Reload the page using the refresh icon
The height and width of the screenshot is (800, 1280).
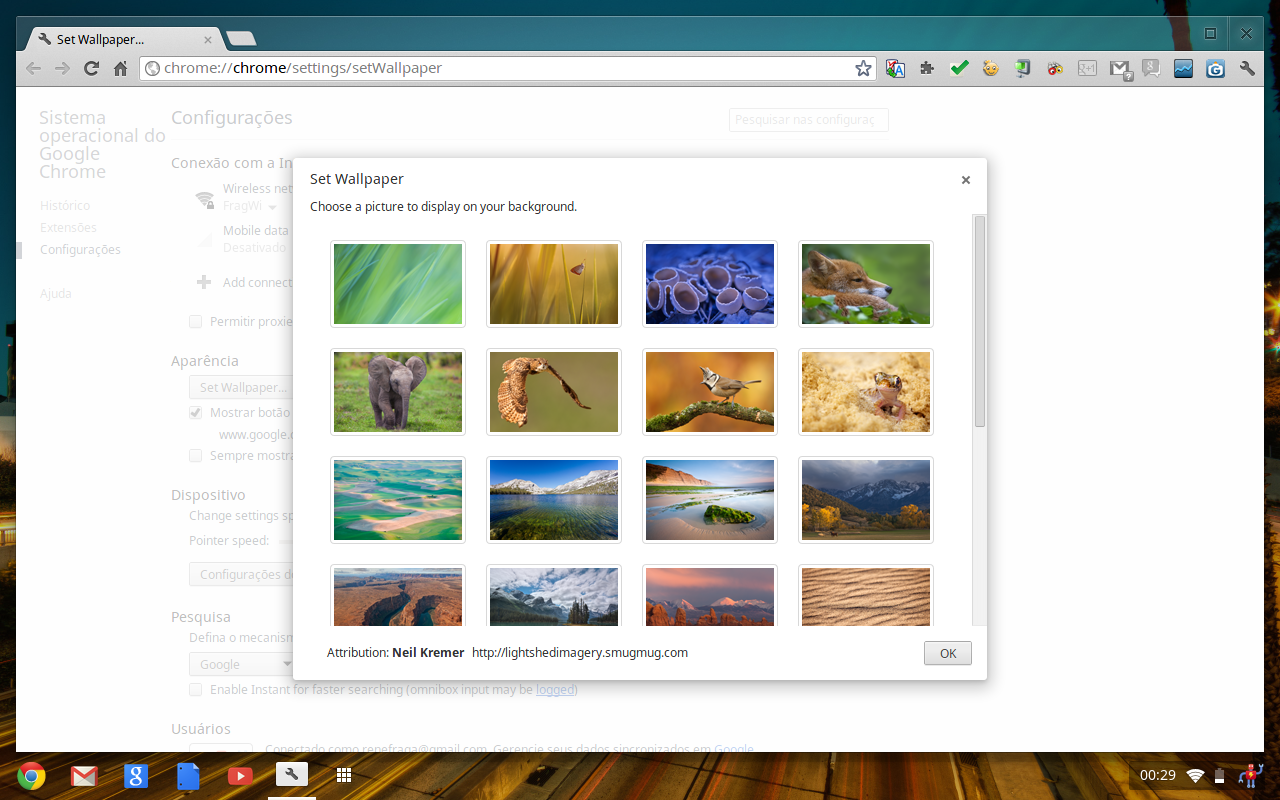pos(91,69)
